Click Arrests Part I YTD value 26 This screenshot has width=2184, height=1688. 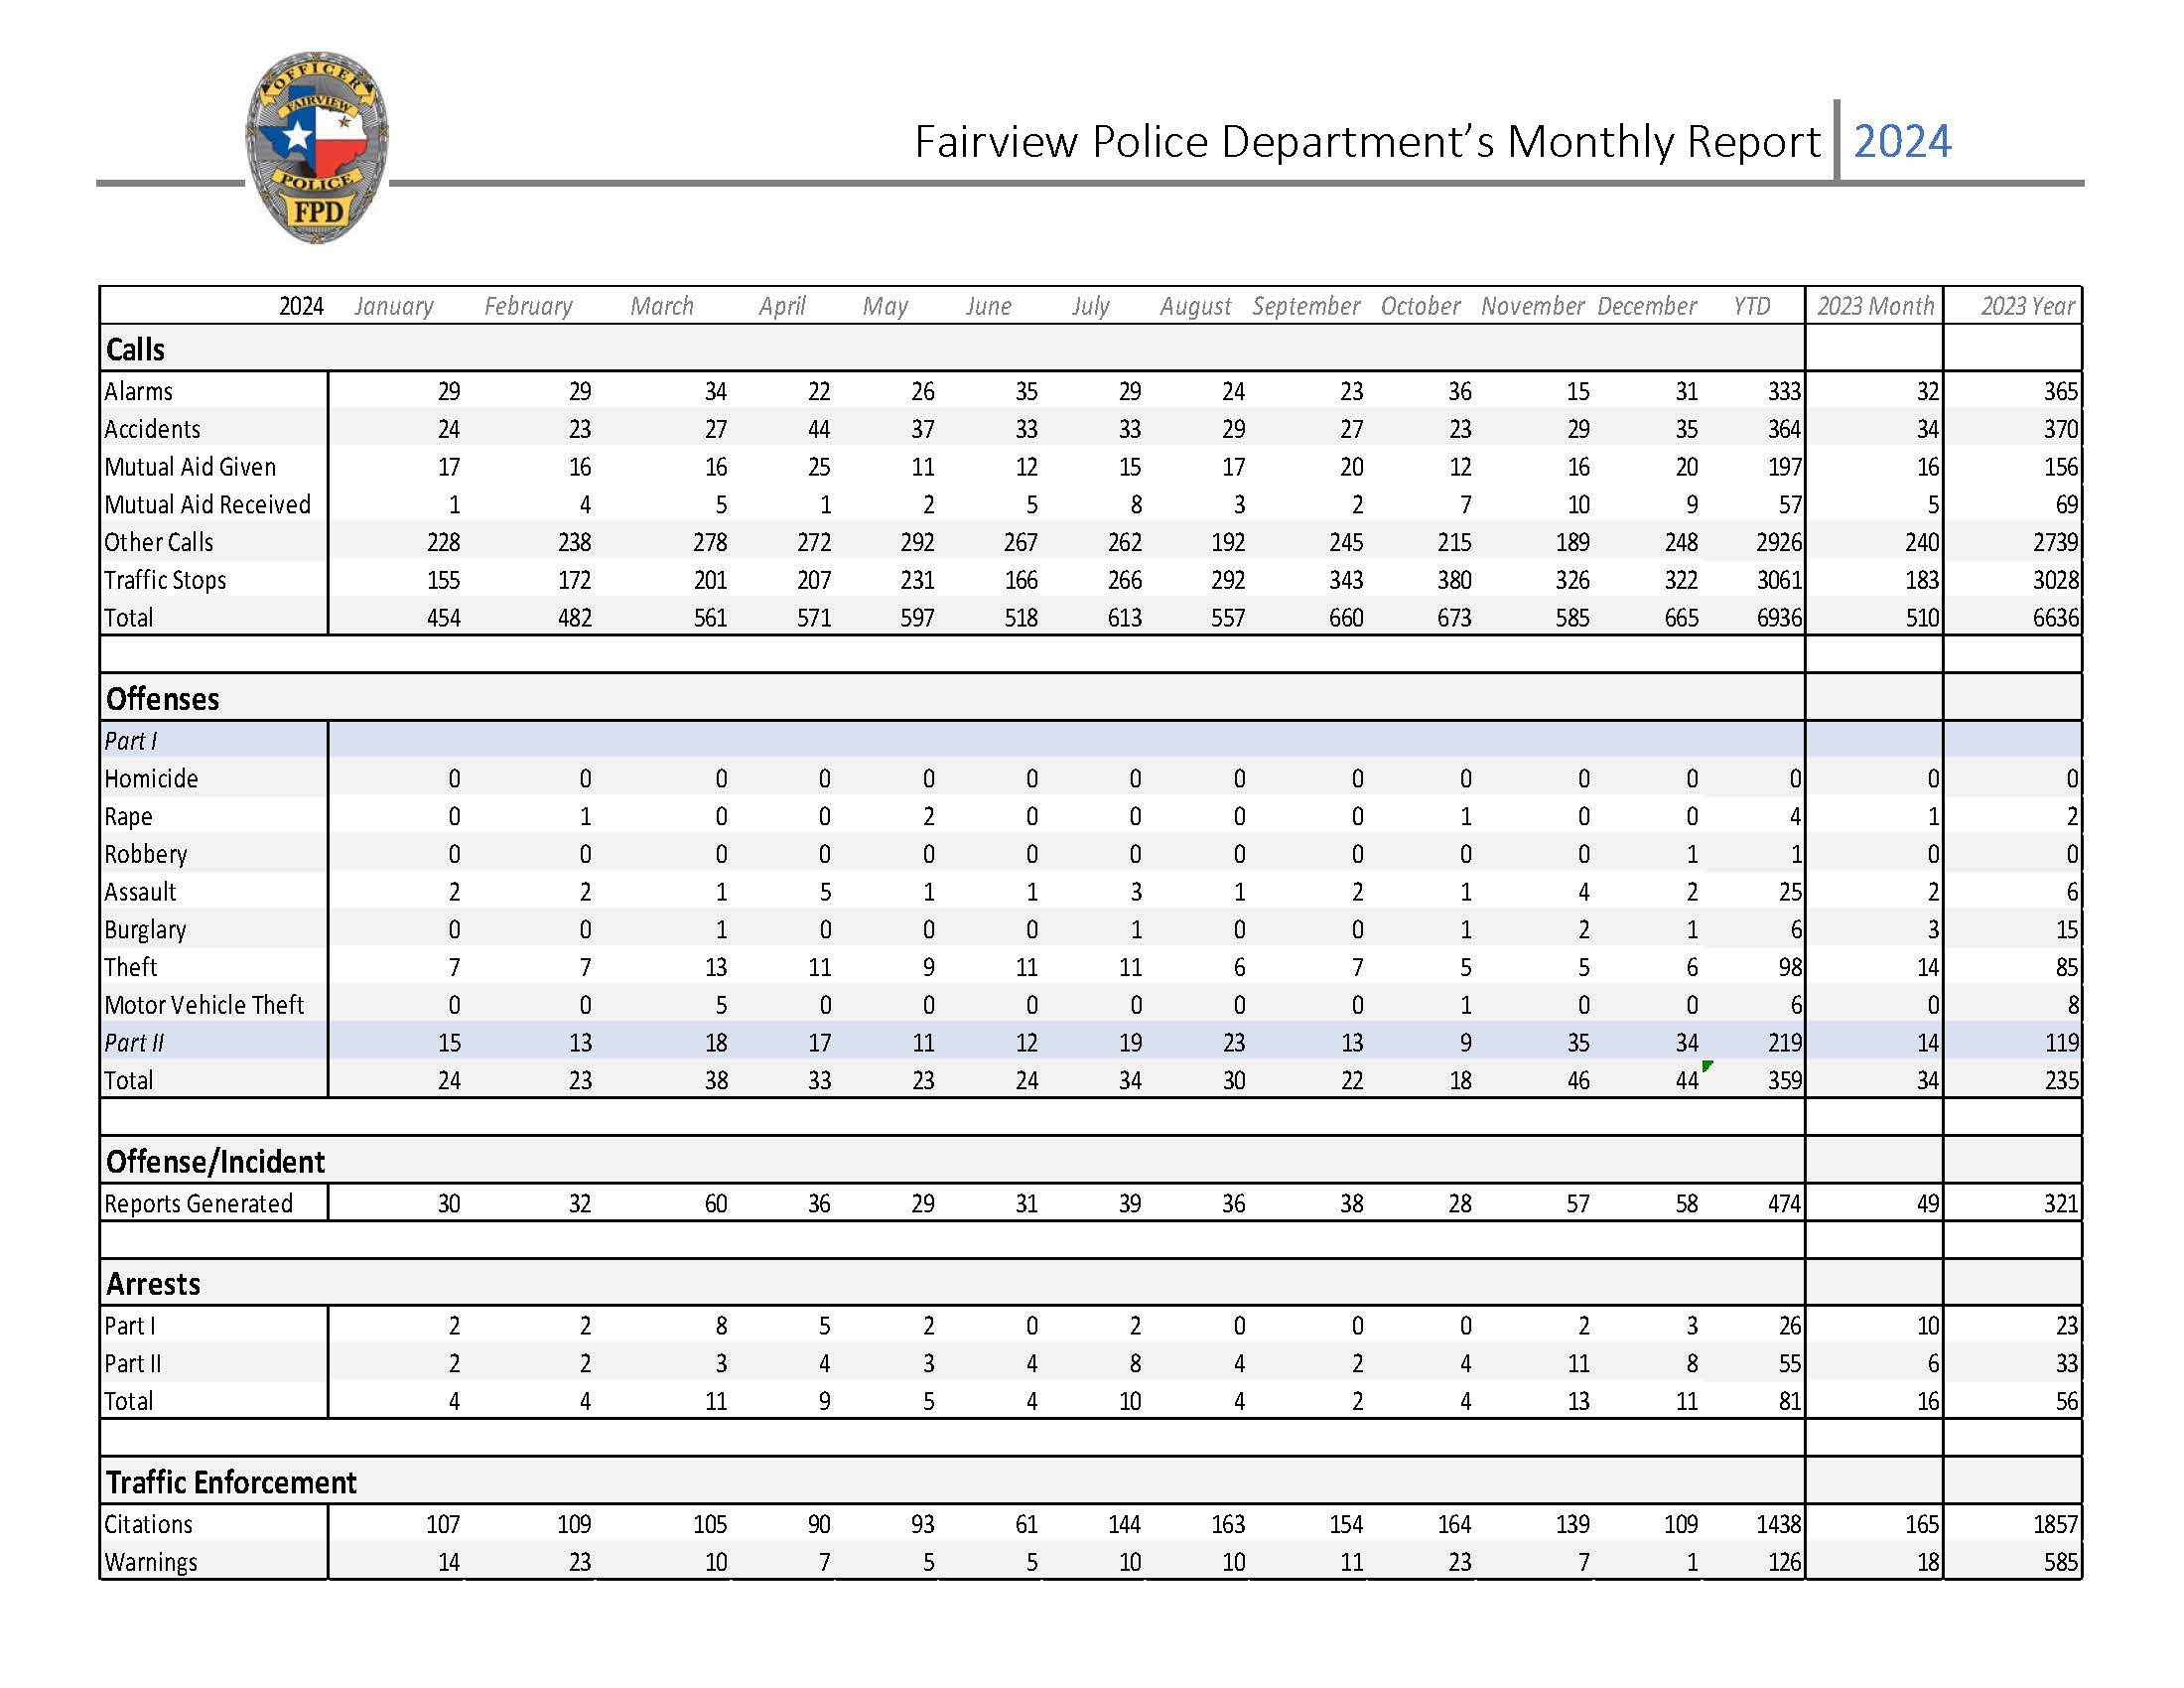1789,1326
